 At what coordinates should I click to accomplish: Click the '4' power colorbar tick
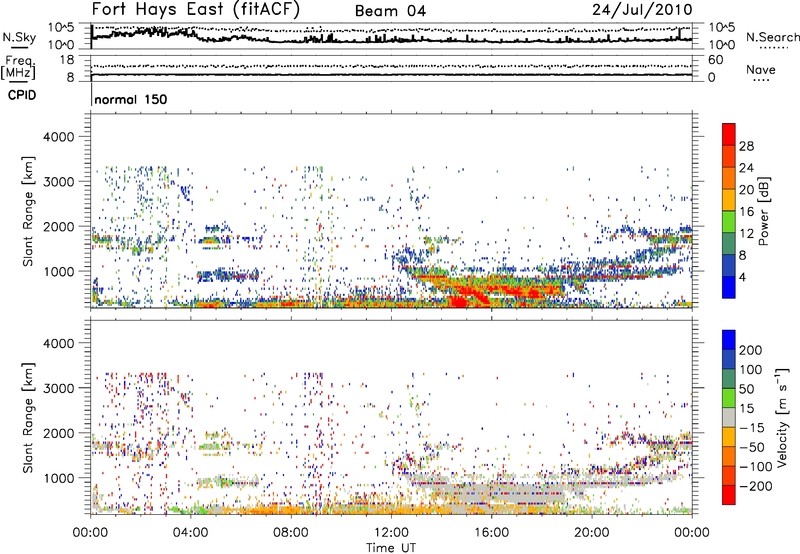742,277
